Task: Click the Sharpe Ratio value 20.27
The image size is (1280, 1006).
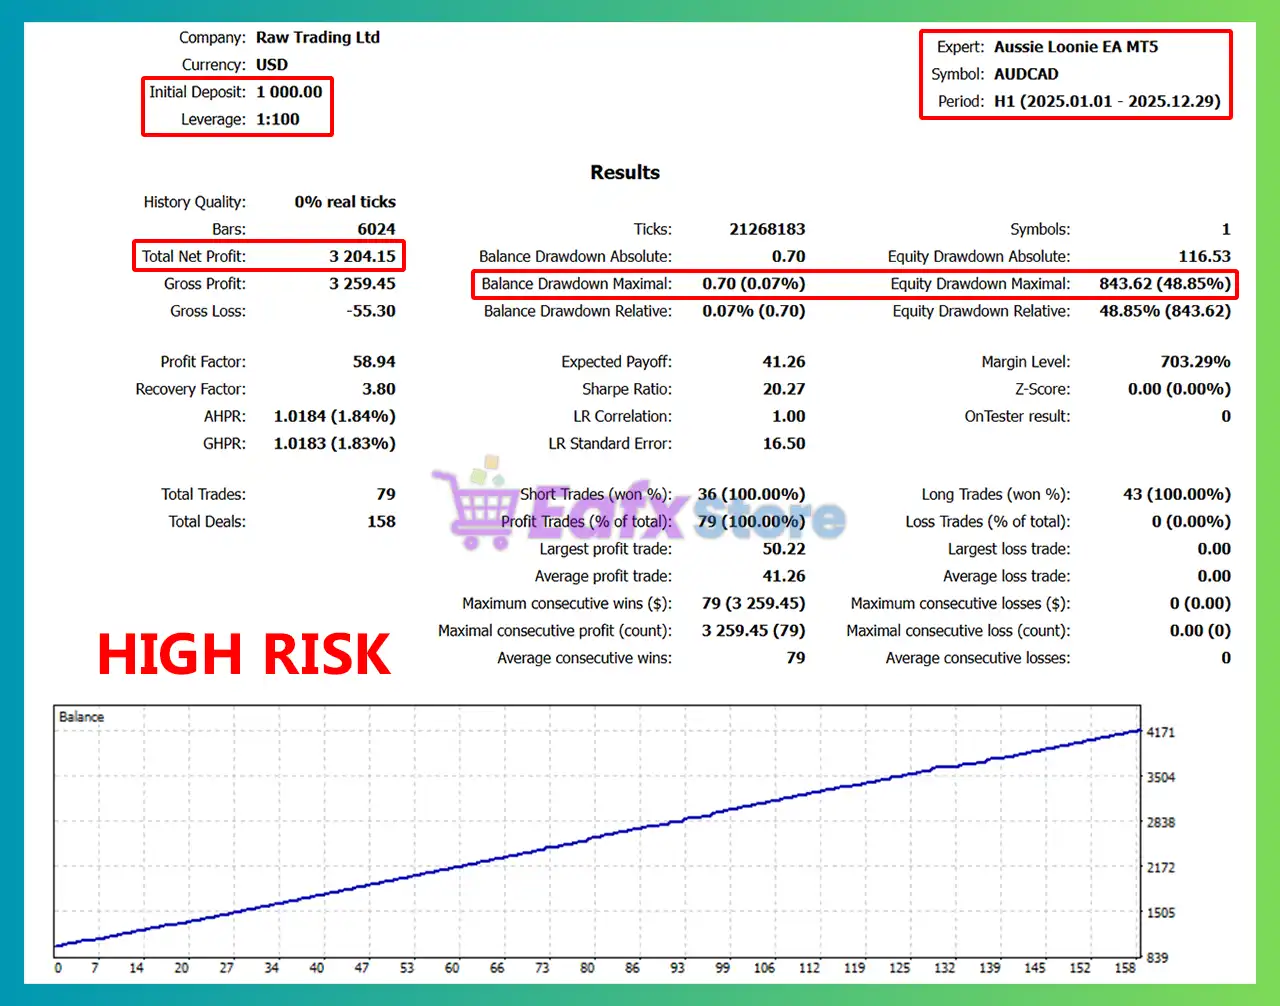Action: pyautogui.click(x=781, y=389)
